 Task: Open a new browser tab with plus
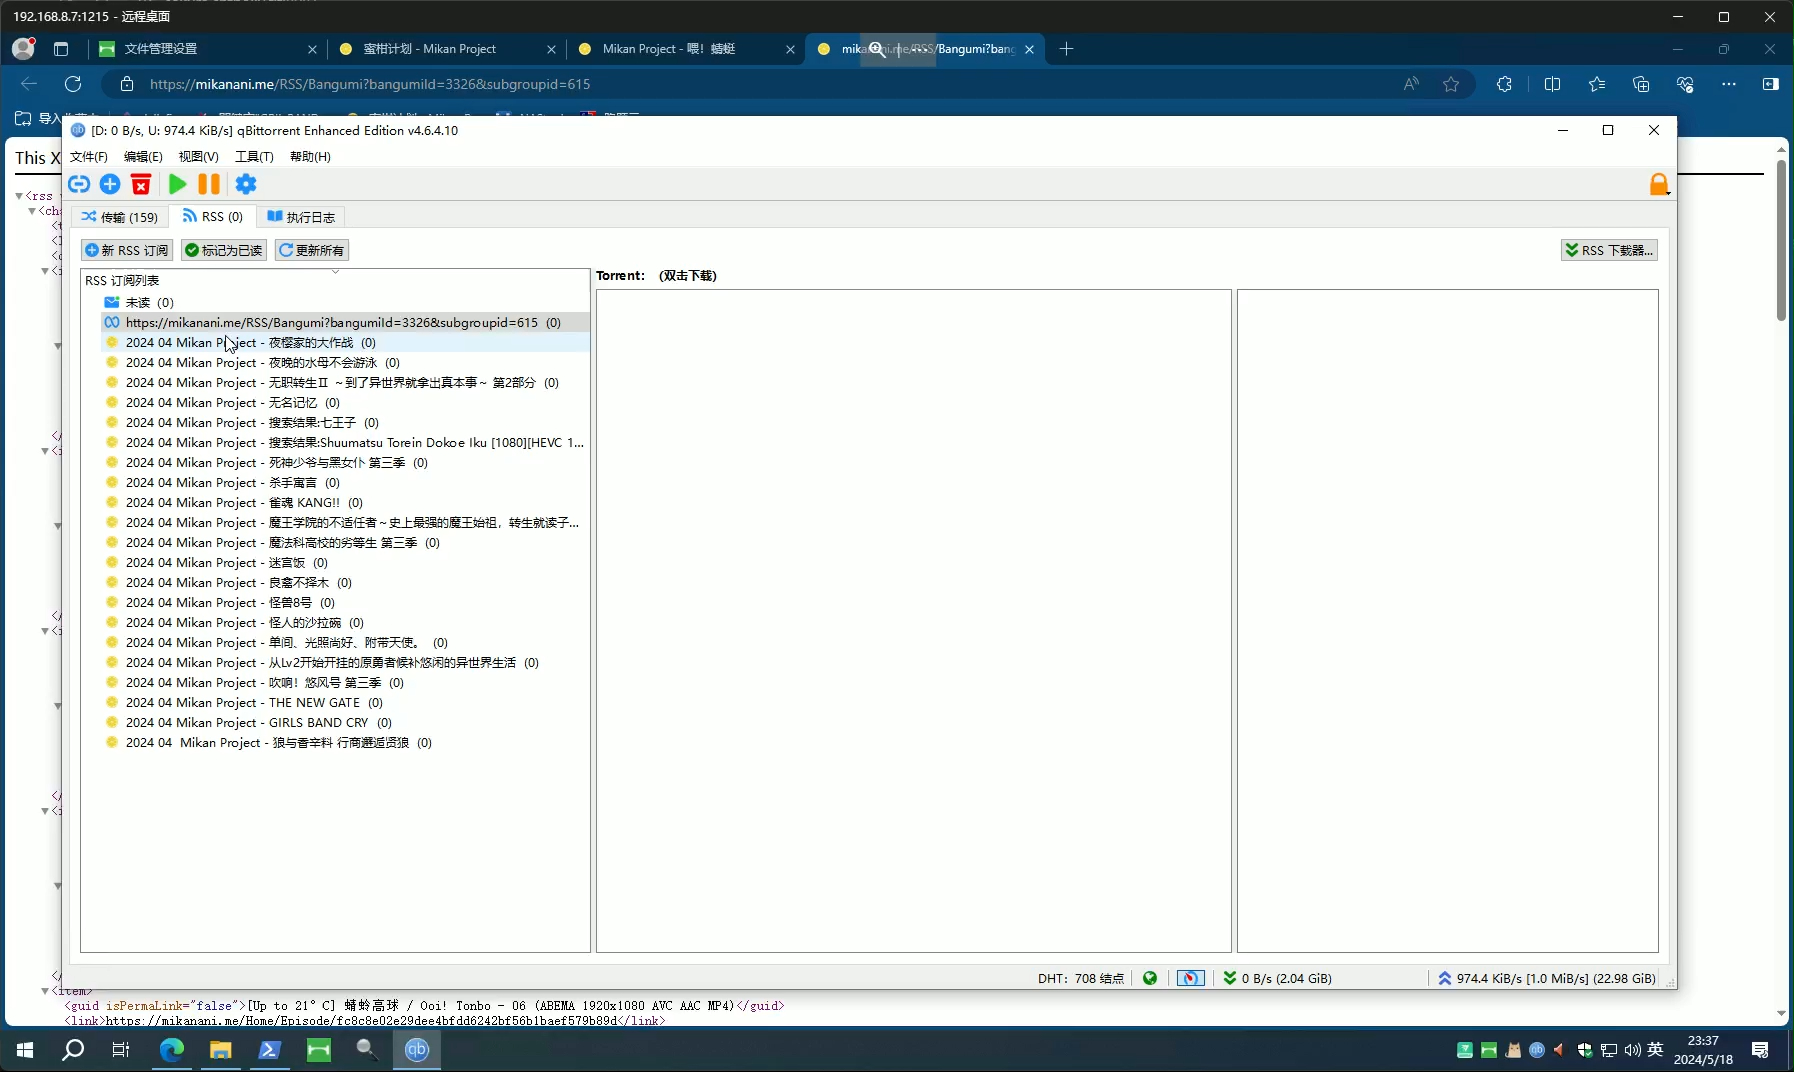1066,49
